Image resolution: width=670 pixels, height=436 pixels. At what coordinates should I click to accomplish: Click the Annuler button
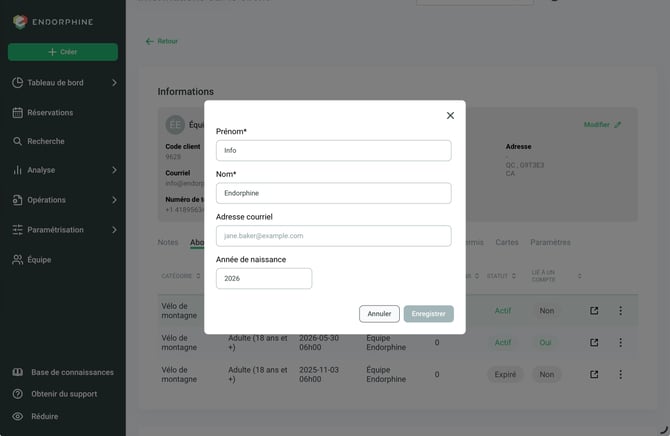(x=379, y=314)
